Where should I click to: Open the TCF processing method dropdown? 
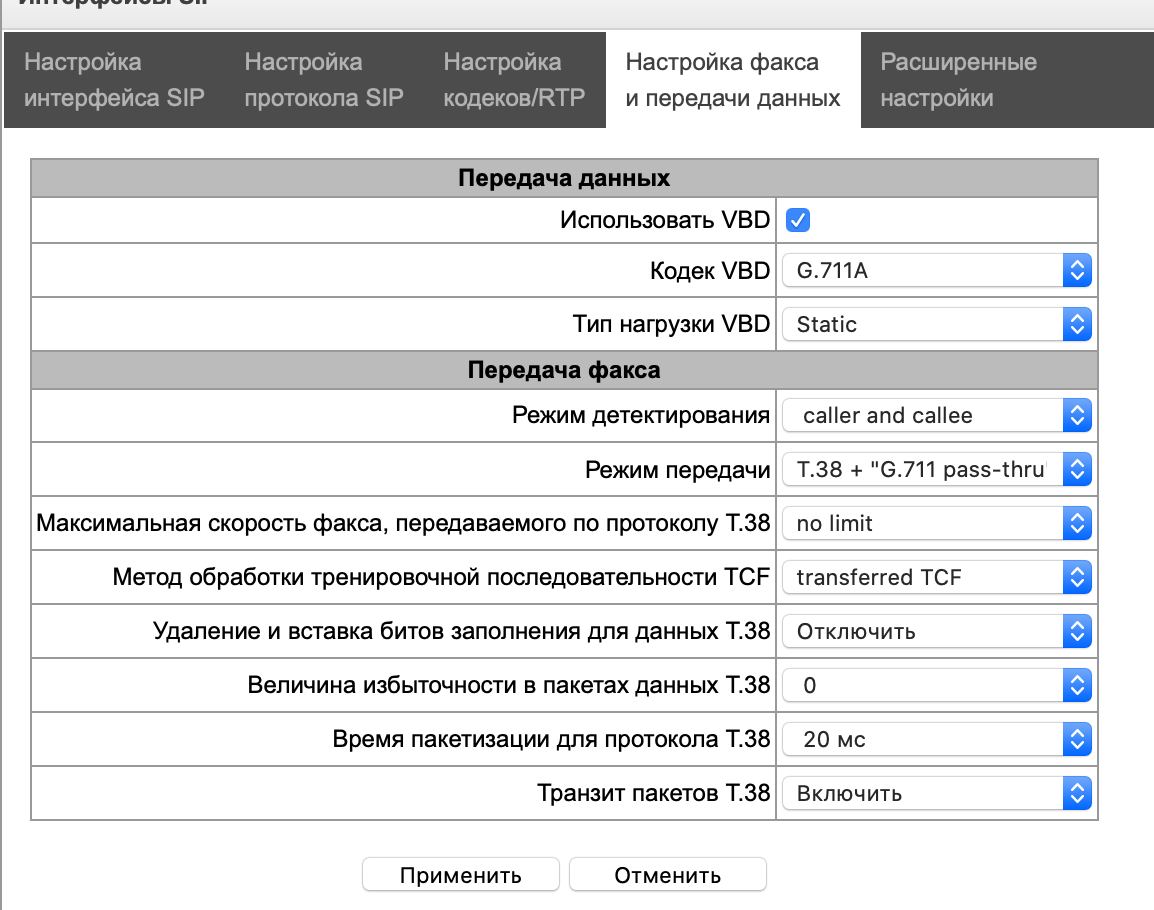pos(936,577)
